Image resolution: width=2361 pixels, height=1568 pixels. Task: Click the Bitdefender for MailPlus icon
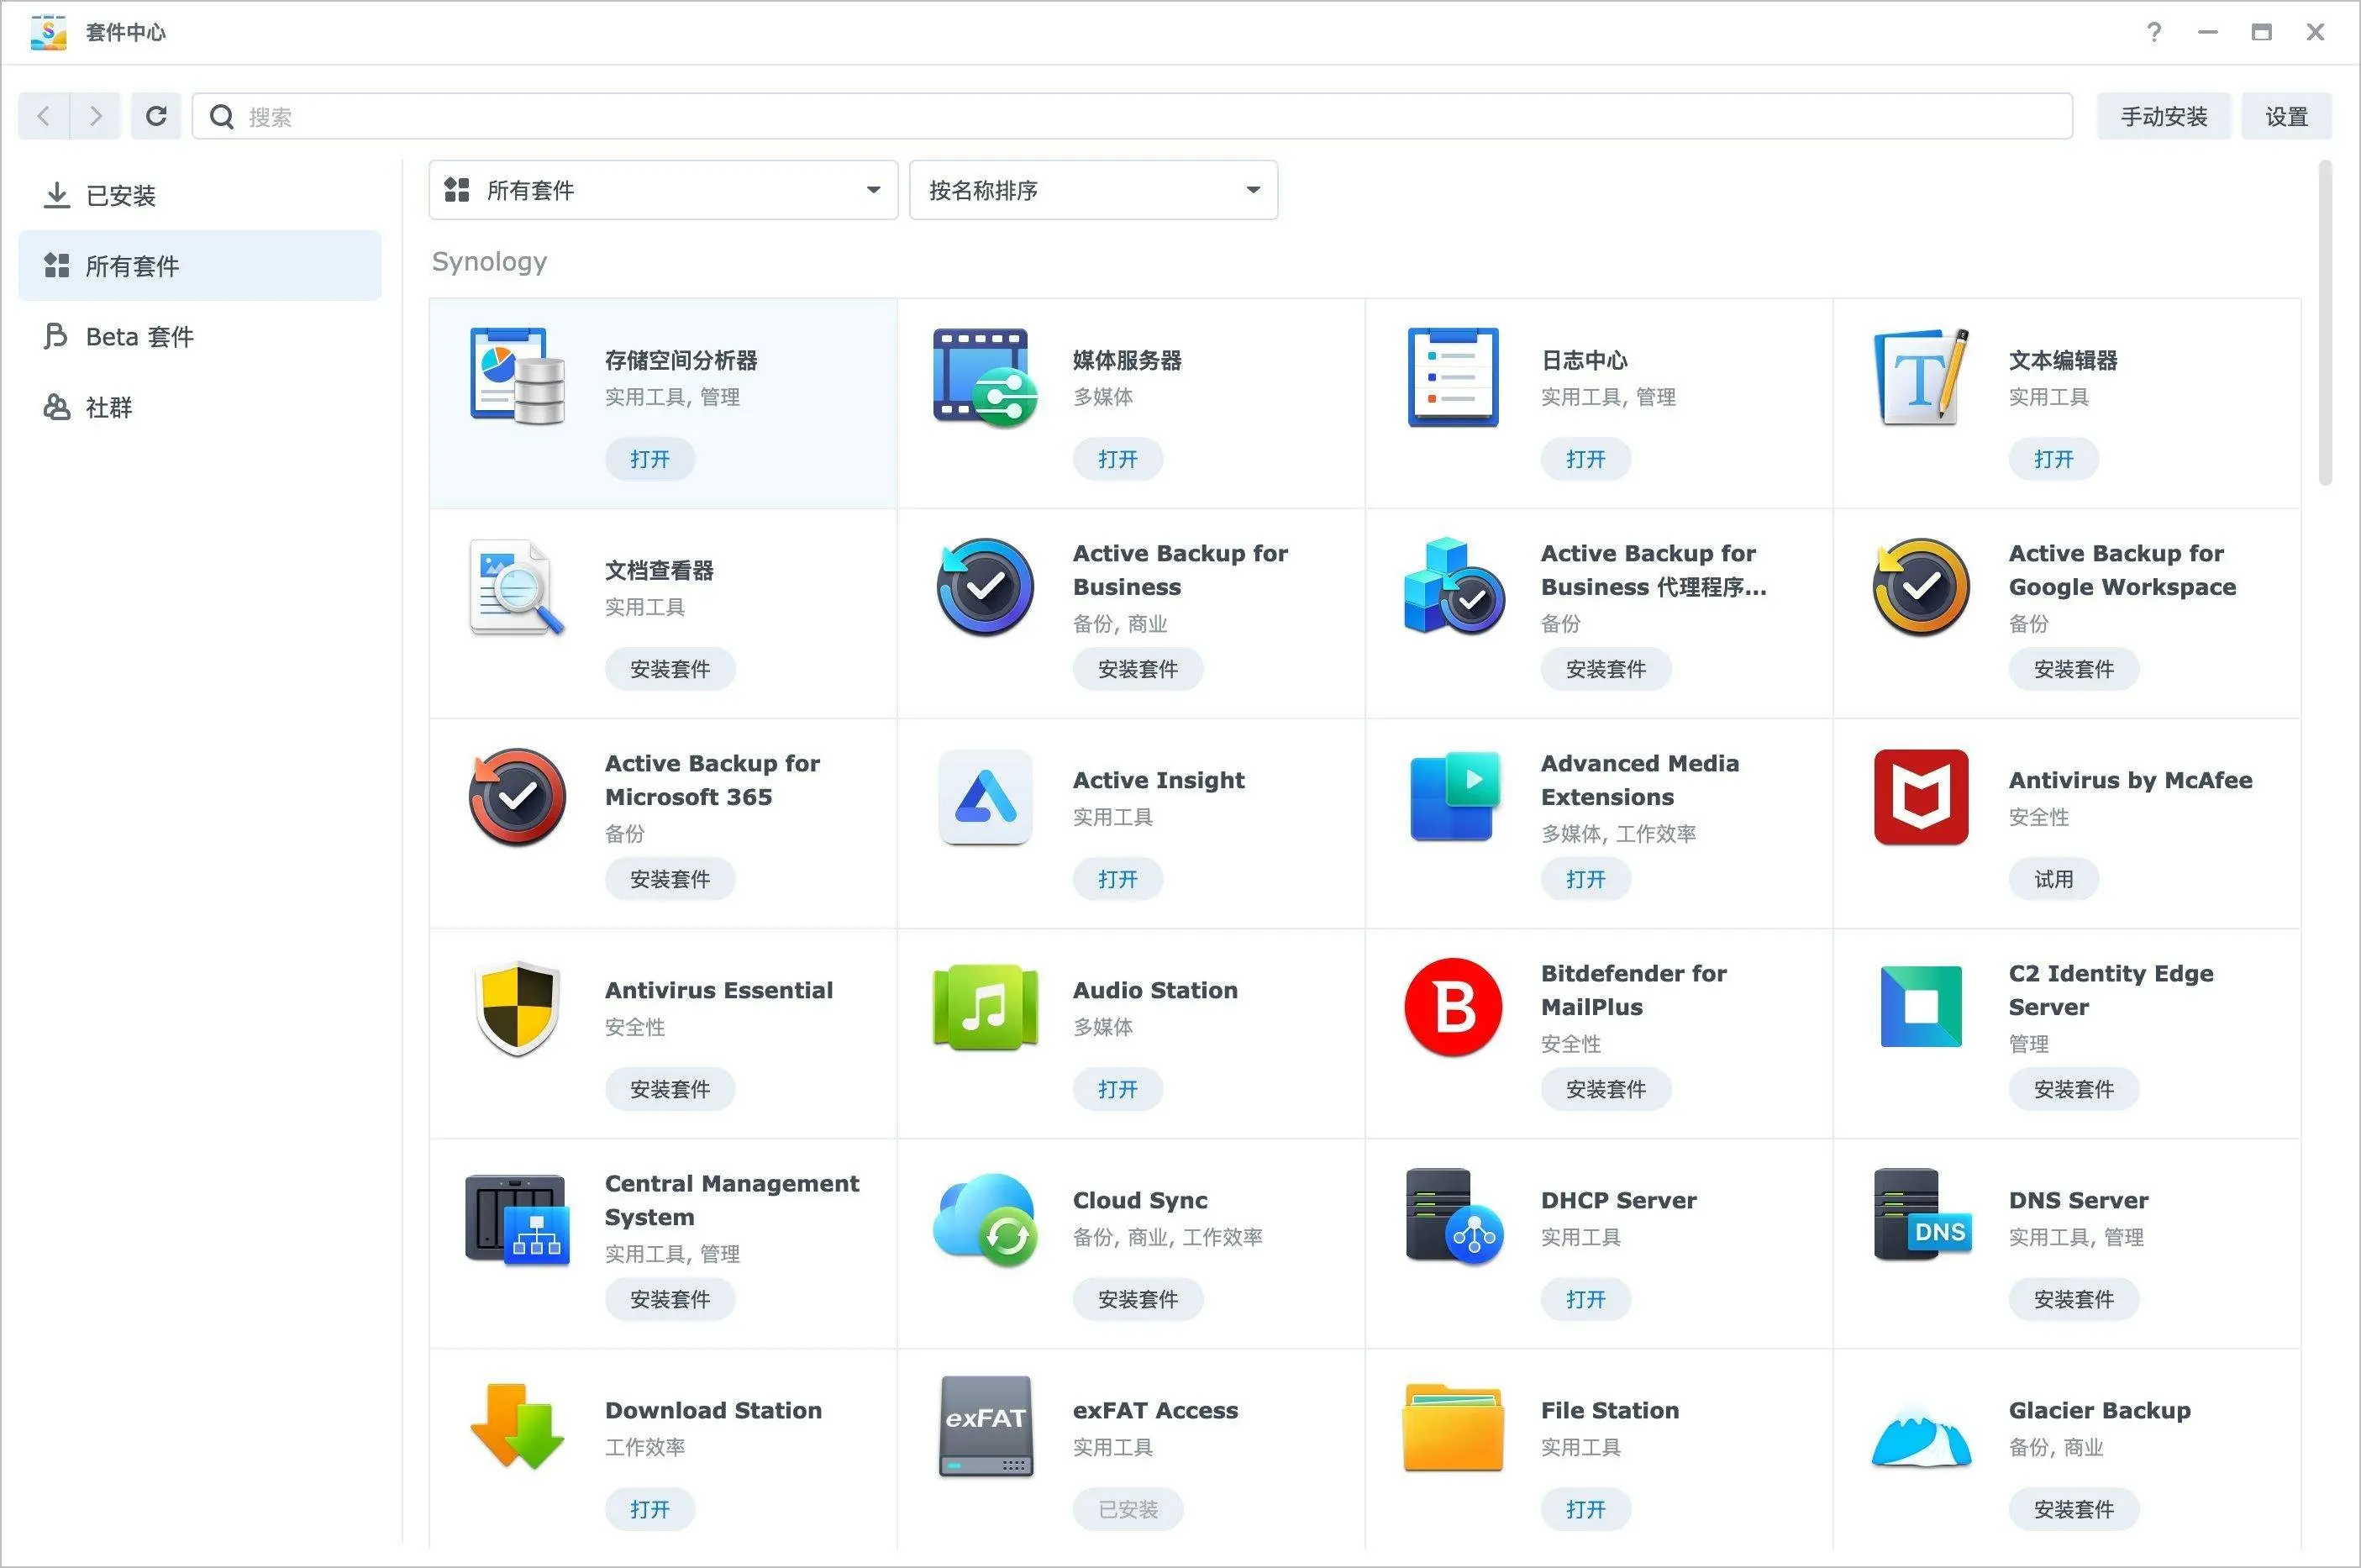1453,1007
